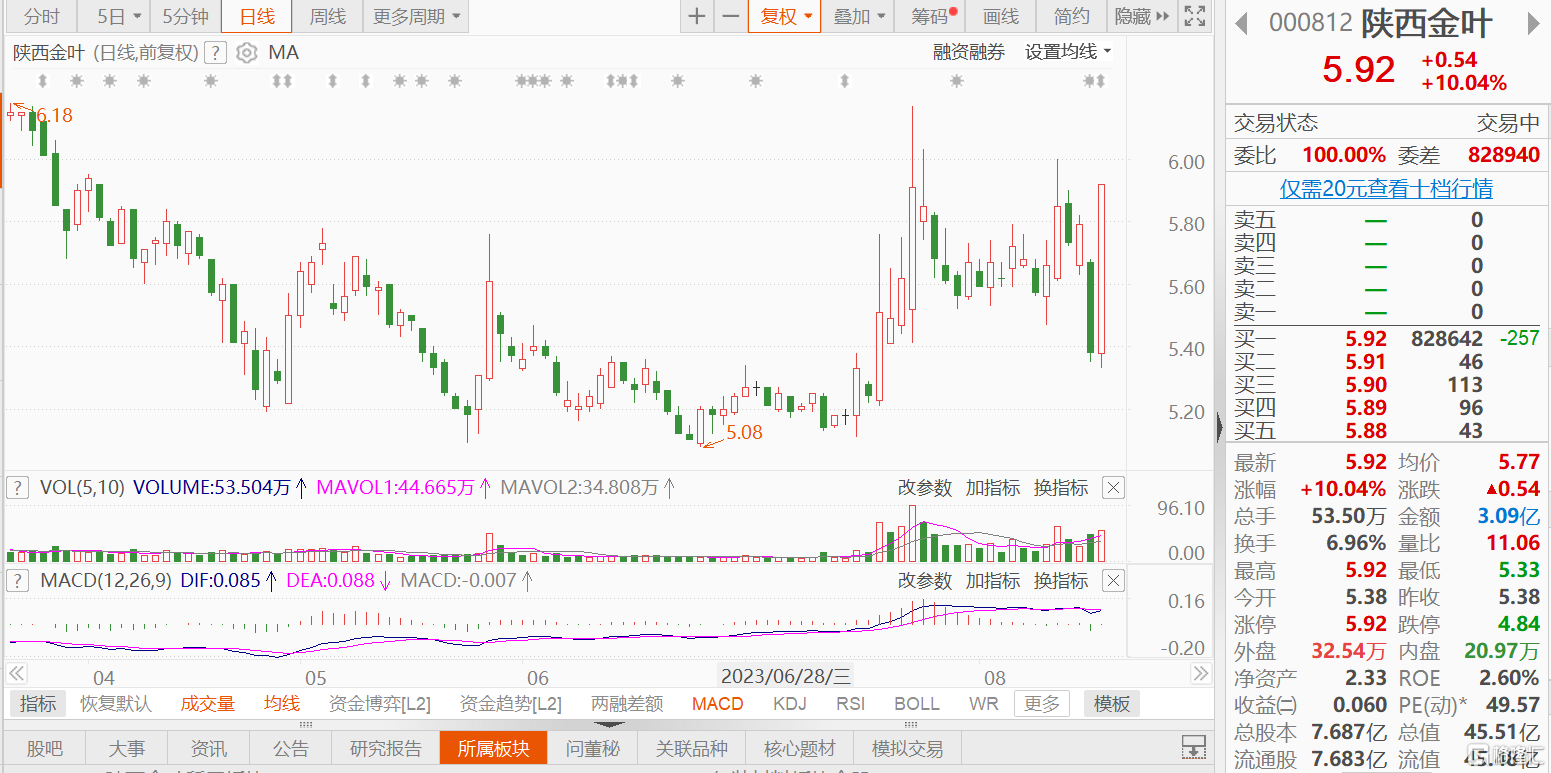
Task: Toggle 成交量 volume indicator
Action: point(207,704)
